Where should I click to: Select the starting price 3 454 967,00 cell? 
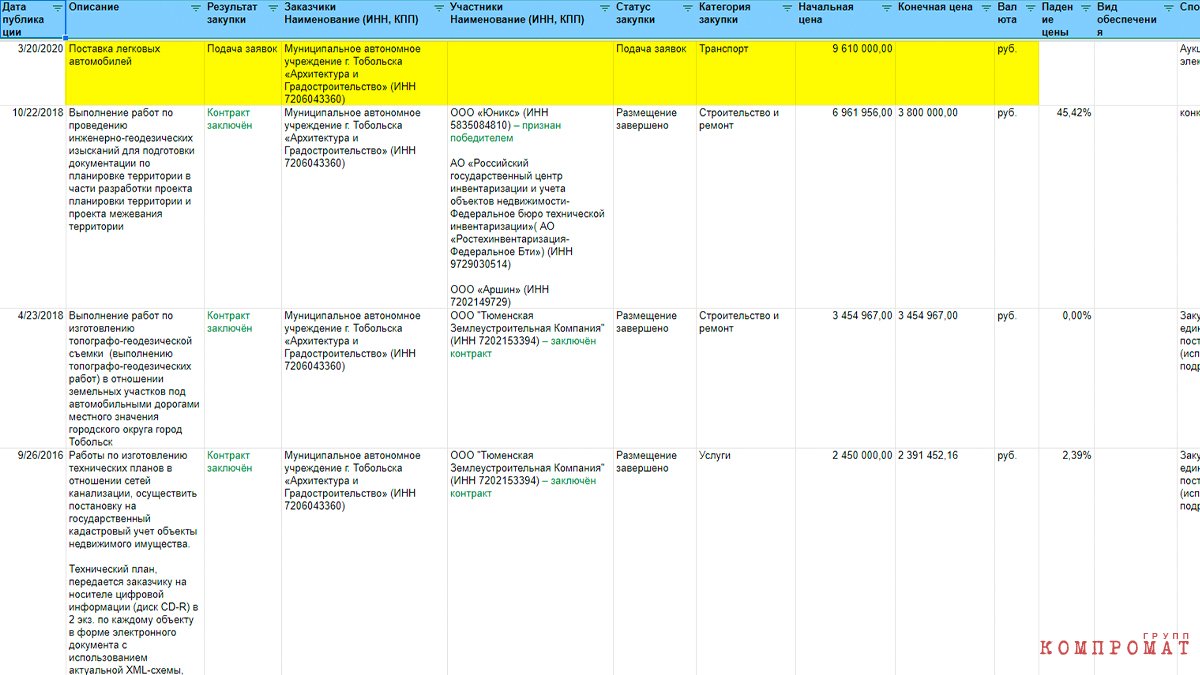(x=845, y=378)
